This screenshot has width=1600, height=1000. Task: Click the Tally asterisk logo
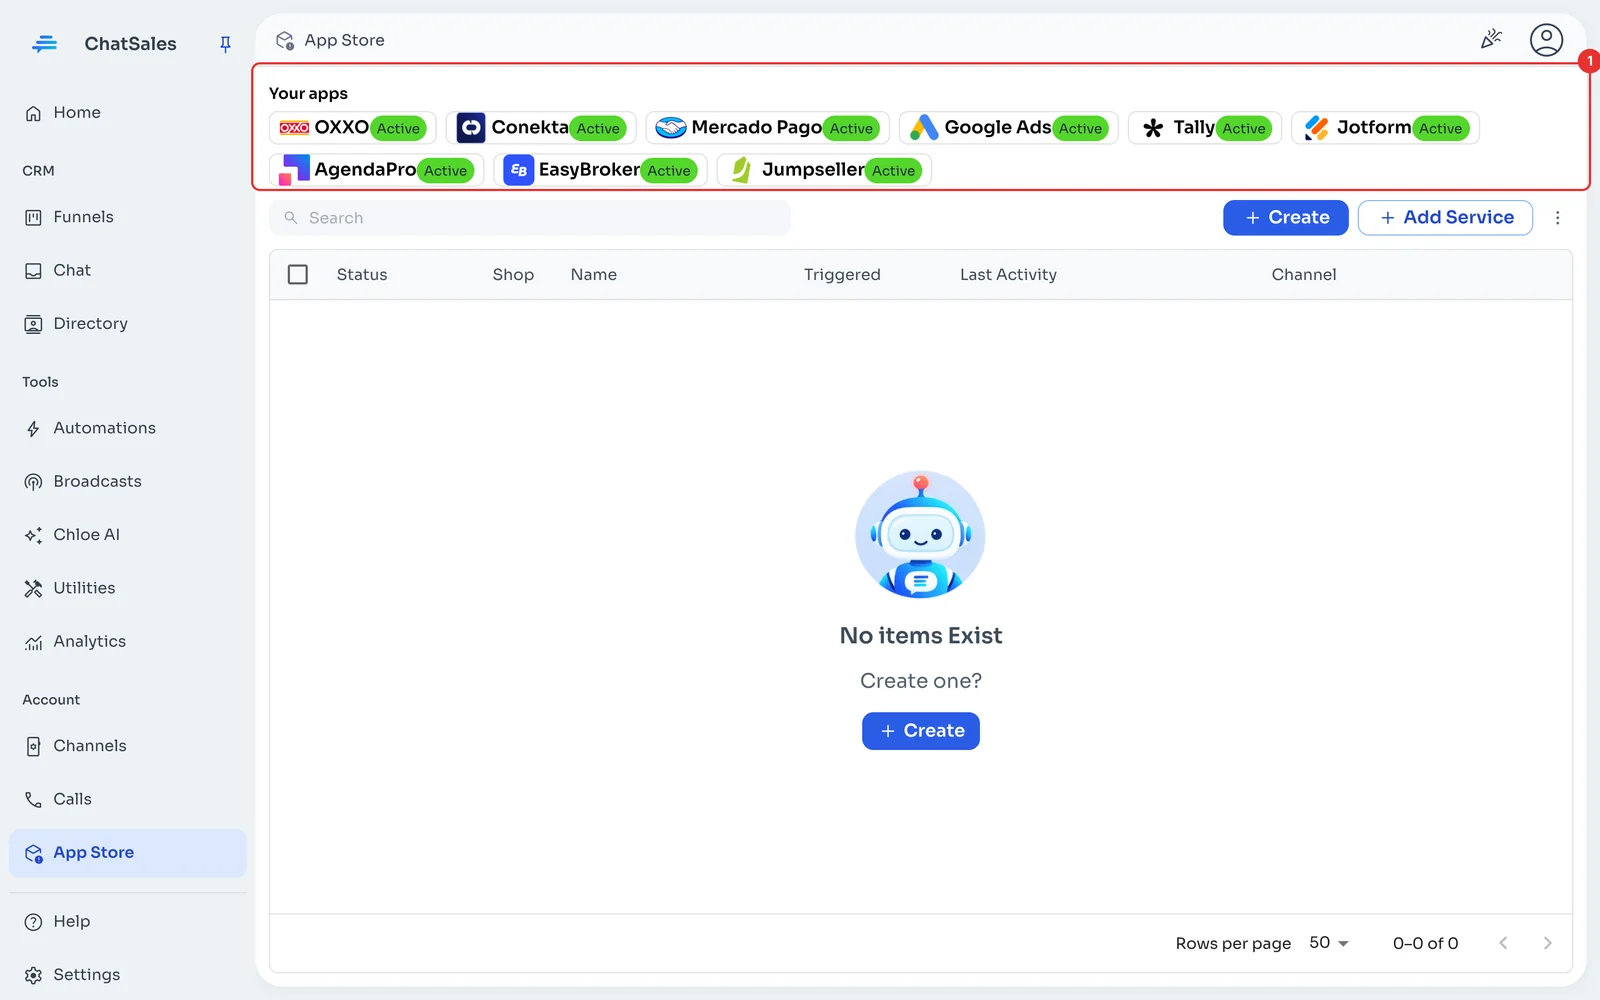click(1153, 128)
